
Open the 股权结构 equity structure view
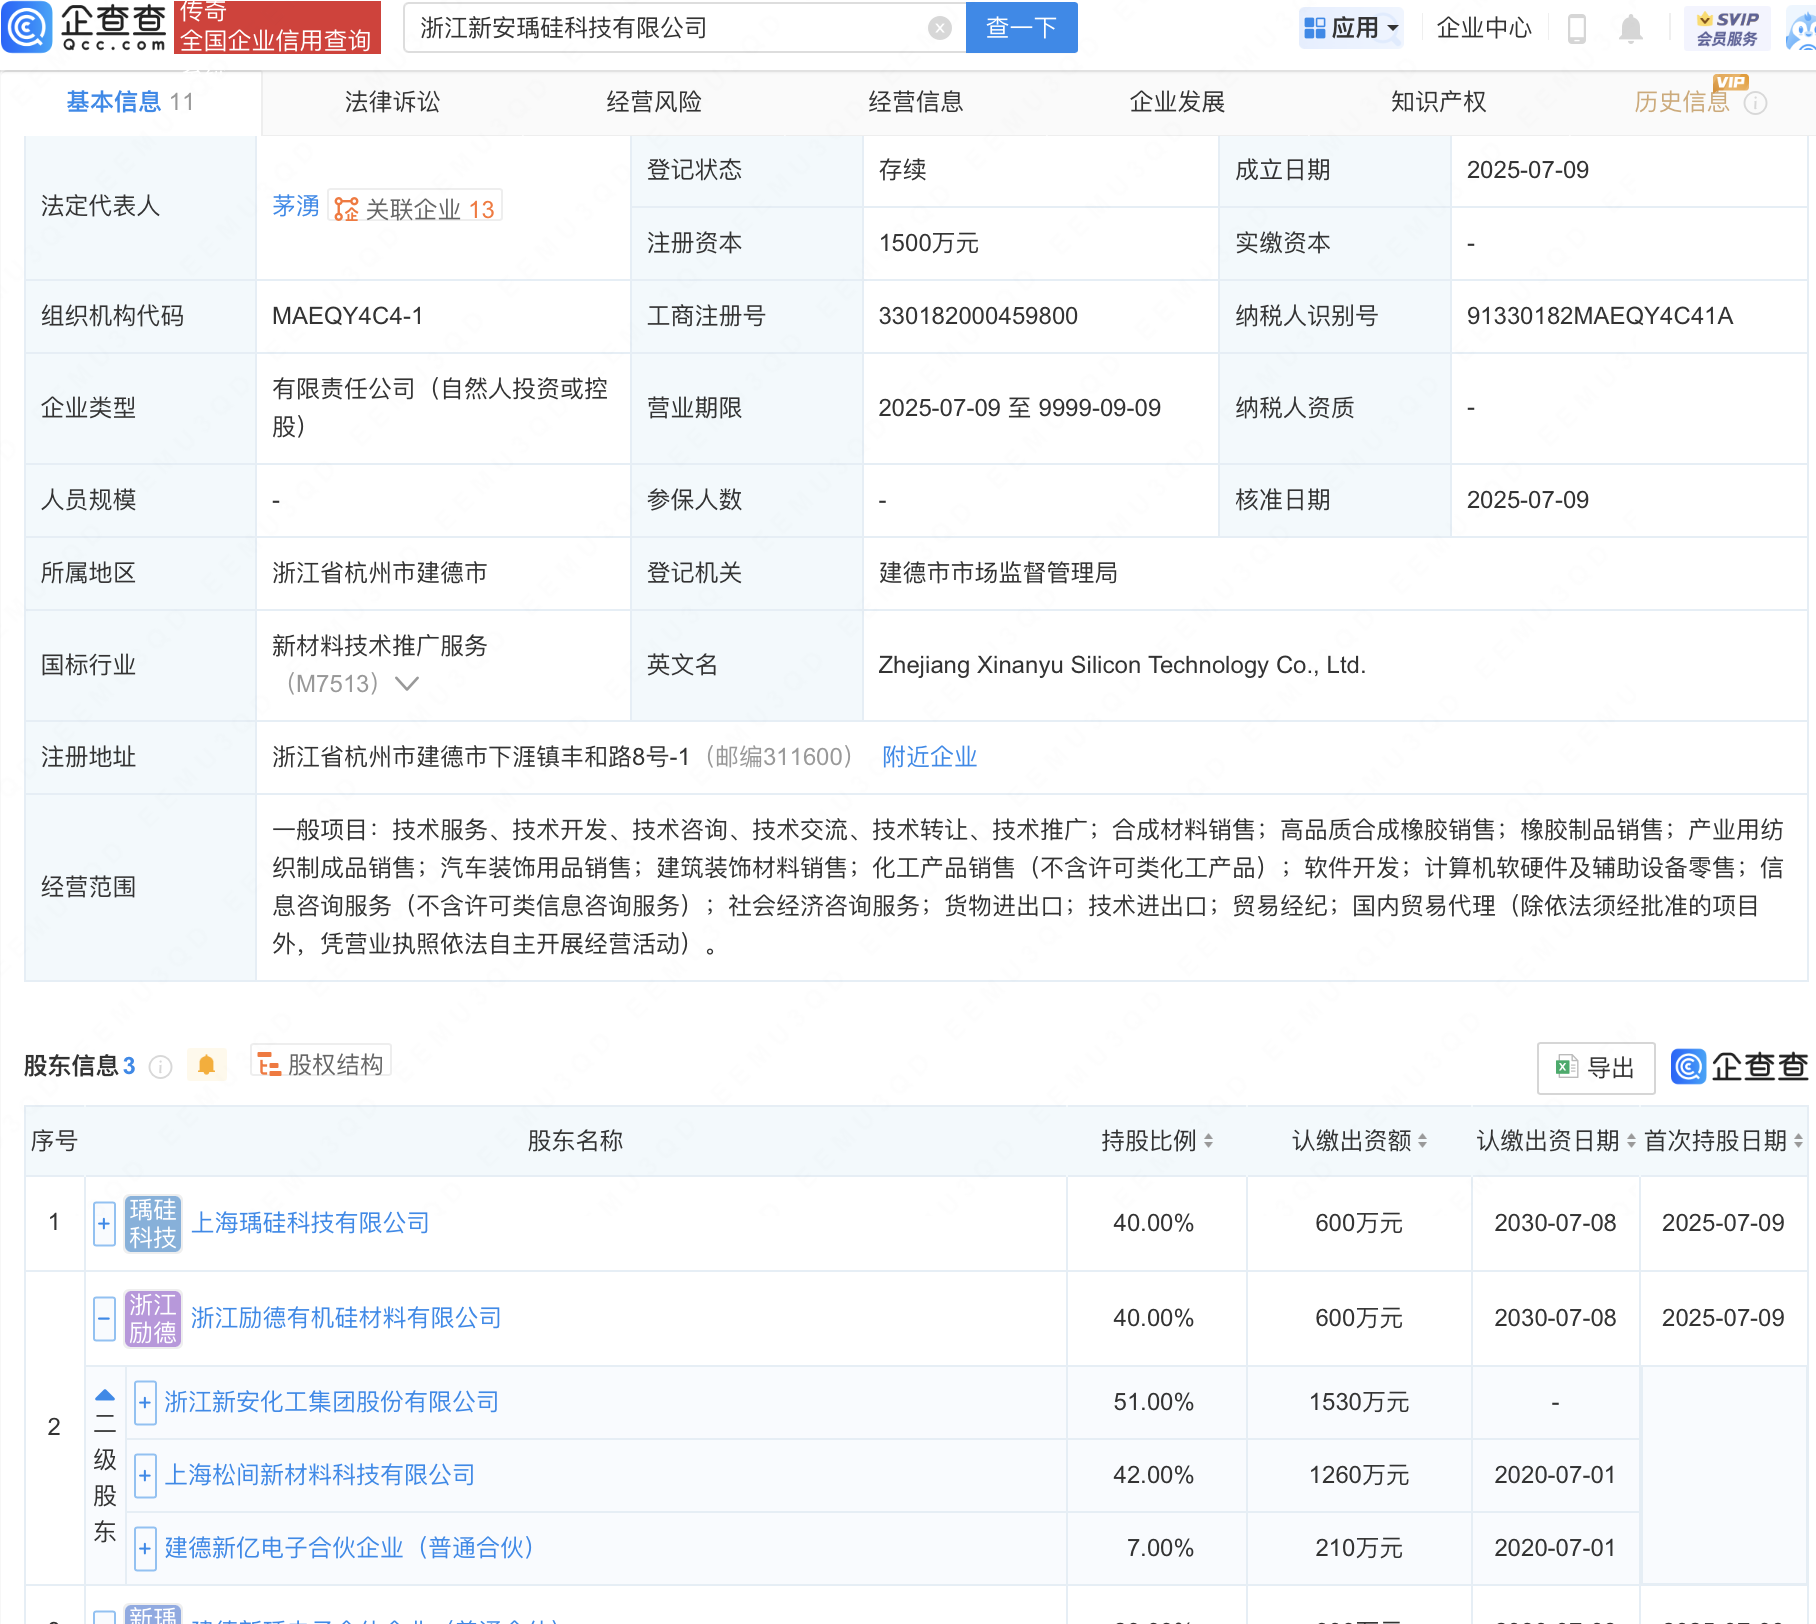click(321, 1064)
